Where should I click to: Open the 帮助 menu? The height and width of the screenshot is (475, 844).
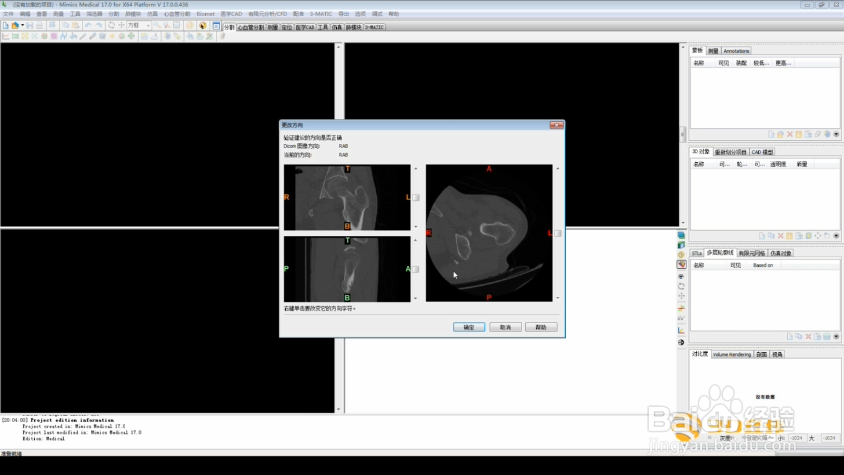coord(393,14)
